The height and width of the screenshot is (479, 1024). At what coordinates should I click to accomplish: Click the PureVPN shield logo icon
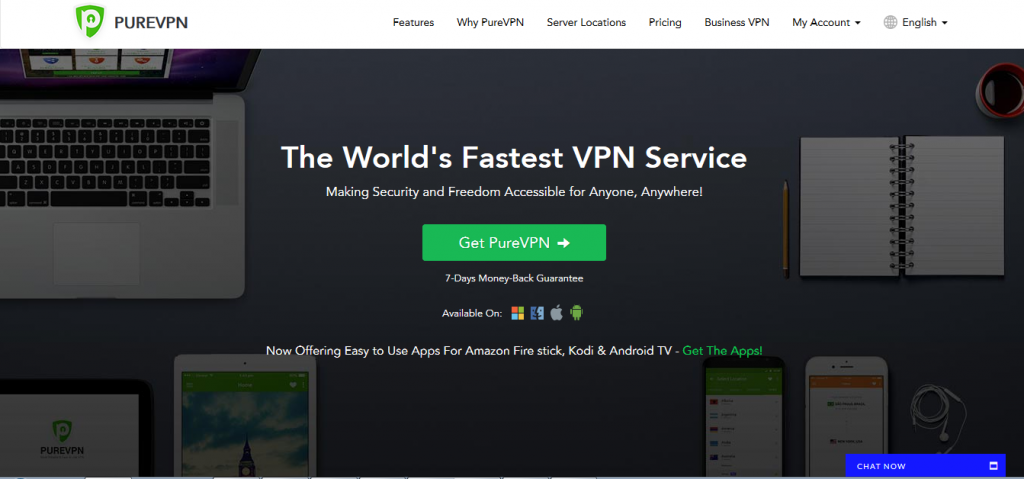[92, 23]
